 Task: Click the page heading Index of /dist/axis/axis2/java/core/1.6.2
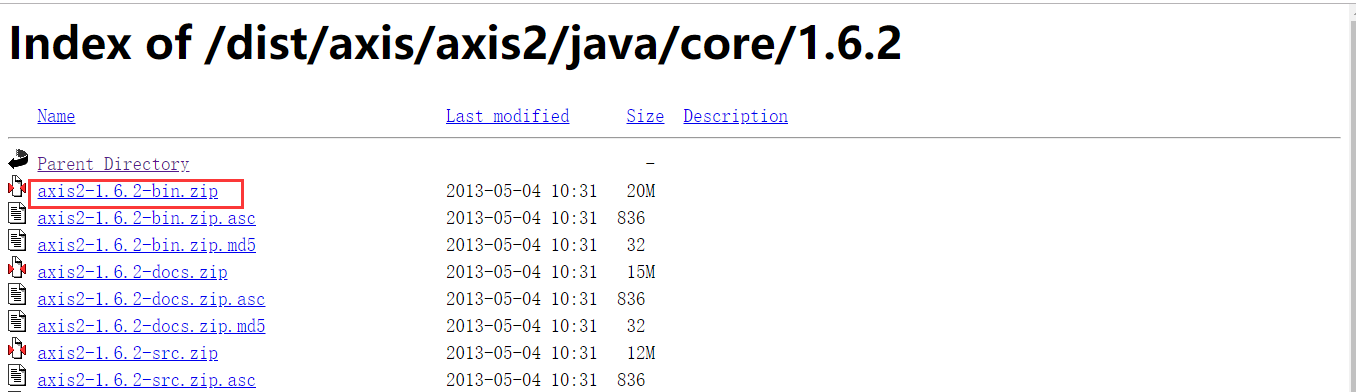click(x=455, y=44)
